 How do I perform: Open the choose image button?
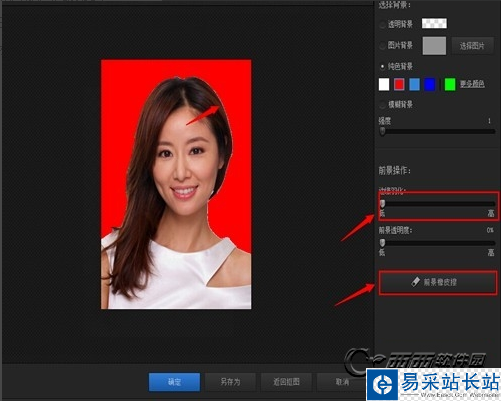pos(472,46)
